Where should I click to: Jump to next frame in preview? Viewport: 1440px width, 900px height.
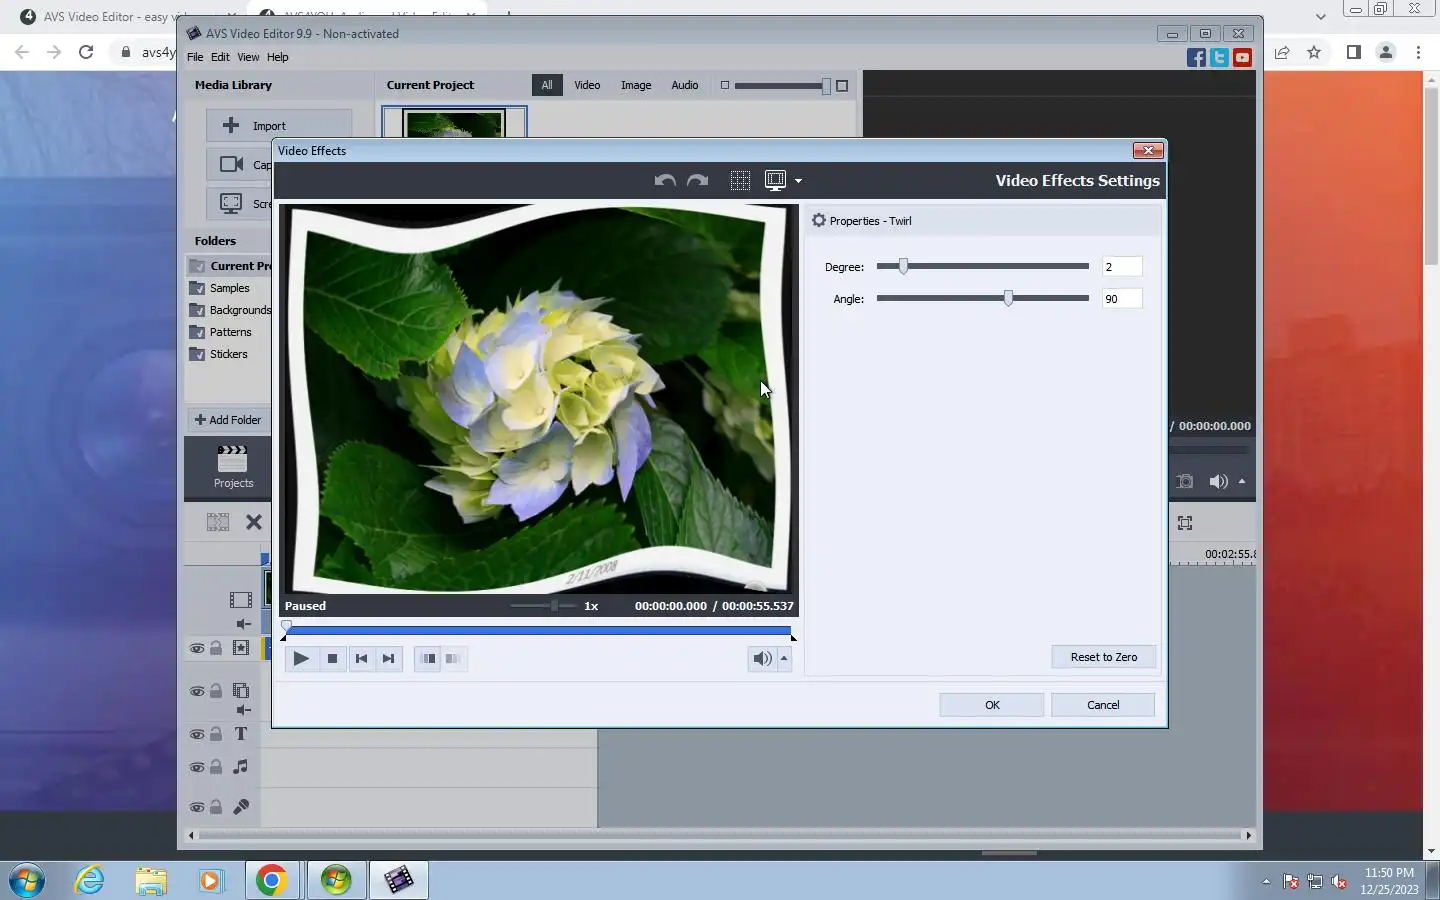389,658
